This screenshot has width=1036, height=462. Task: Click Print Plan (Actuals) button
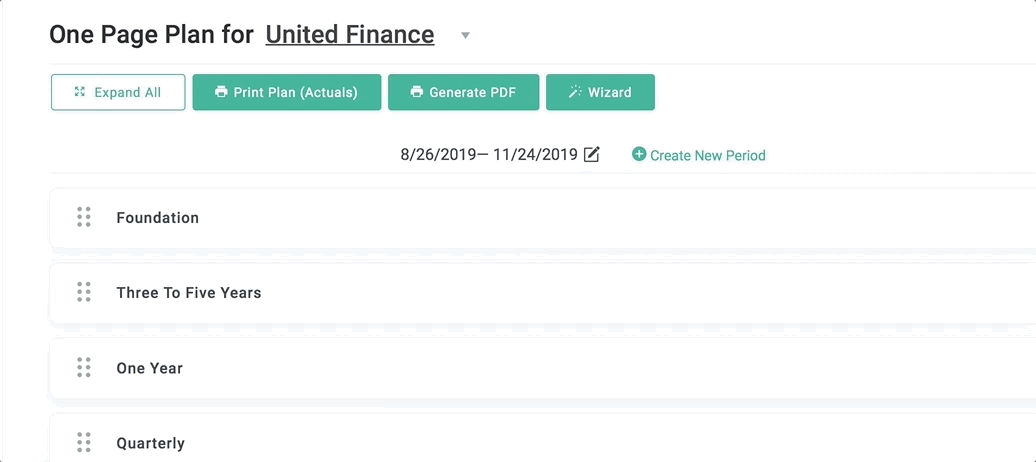pyautogui.click(x=287, y=92)
